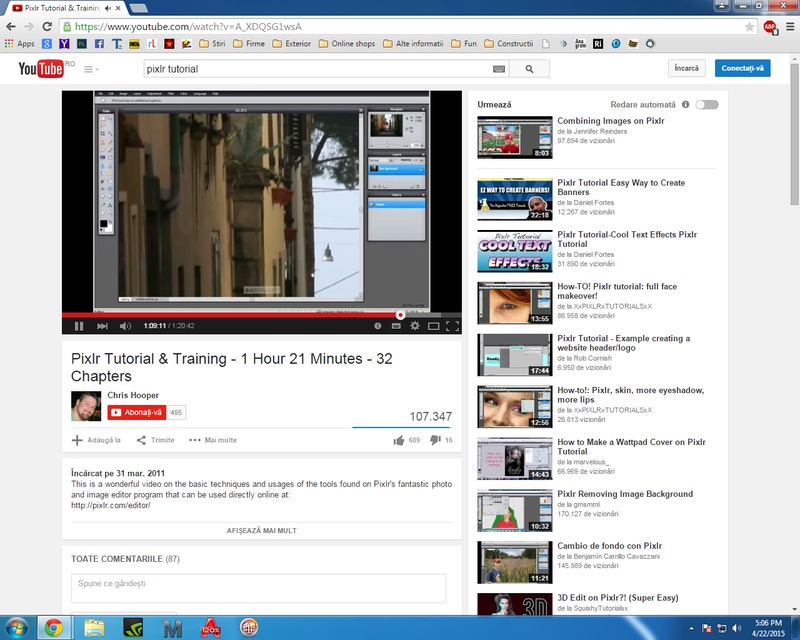
Task: Subscribe with the Abonați-vă button
Action: click(137, 412)
